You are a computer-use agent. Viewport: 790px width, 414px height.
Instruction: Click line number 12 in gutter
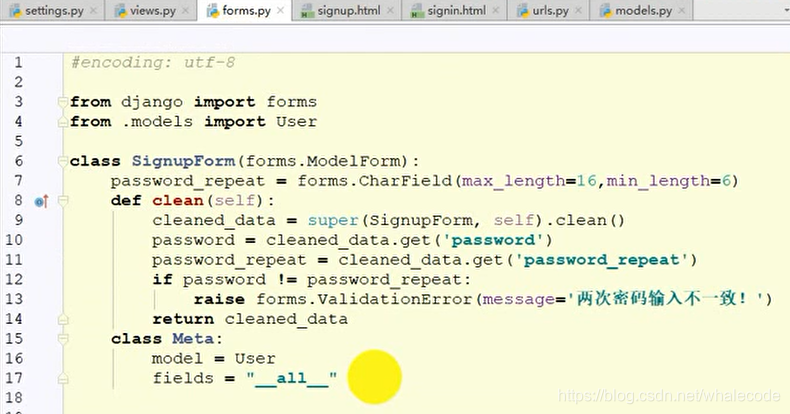point(14,280)
